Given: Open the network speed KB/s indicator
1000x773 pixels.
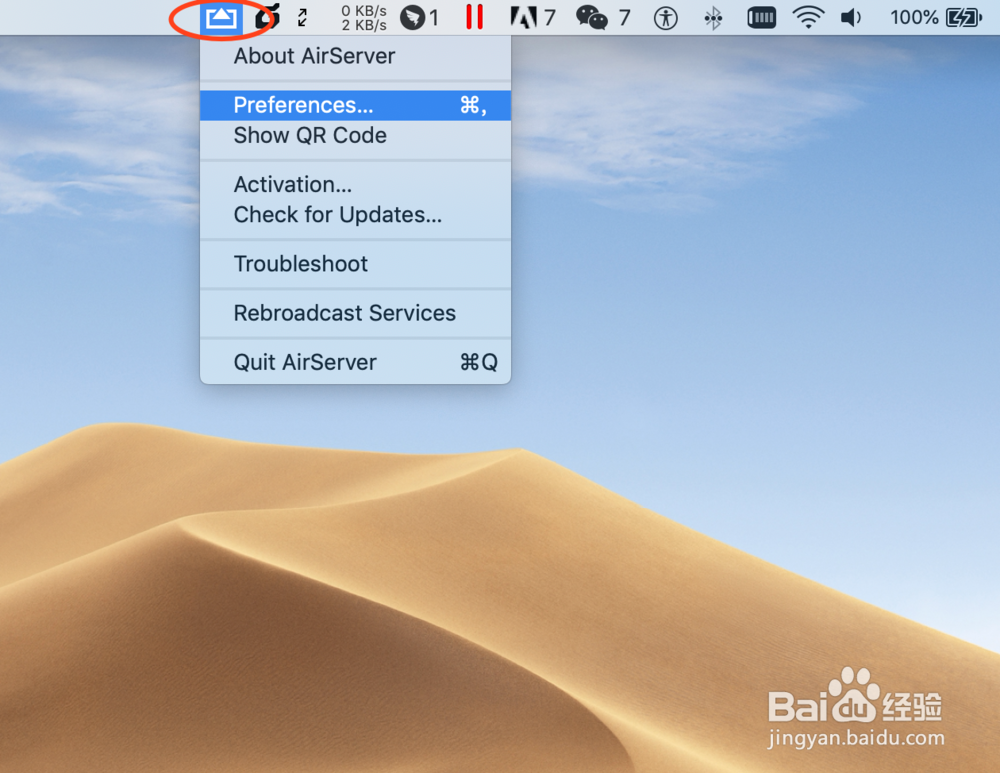Looking at the screenshot, I should (364, 18).
